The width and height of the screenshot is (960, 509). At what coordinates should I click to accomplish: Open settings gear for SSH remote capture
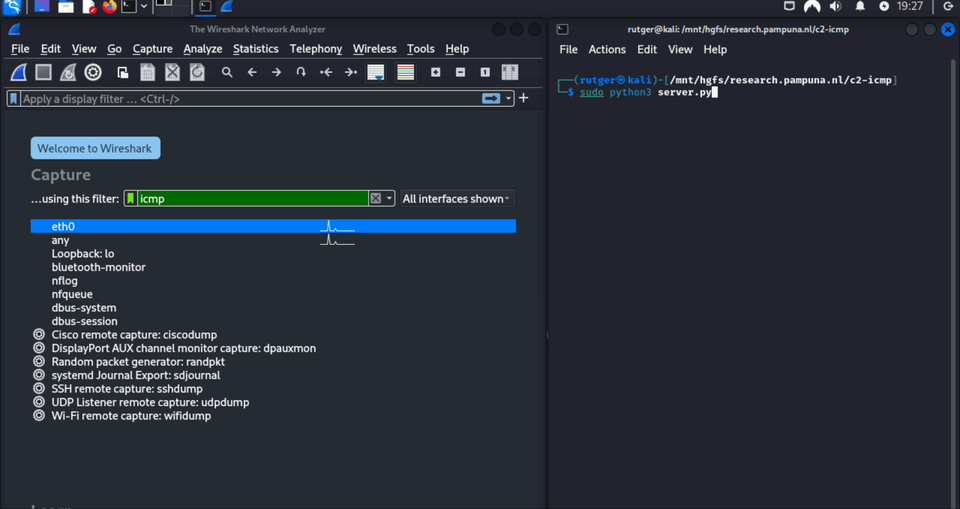tap(39, 388)
